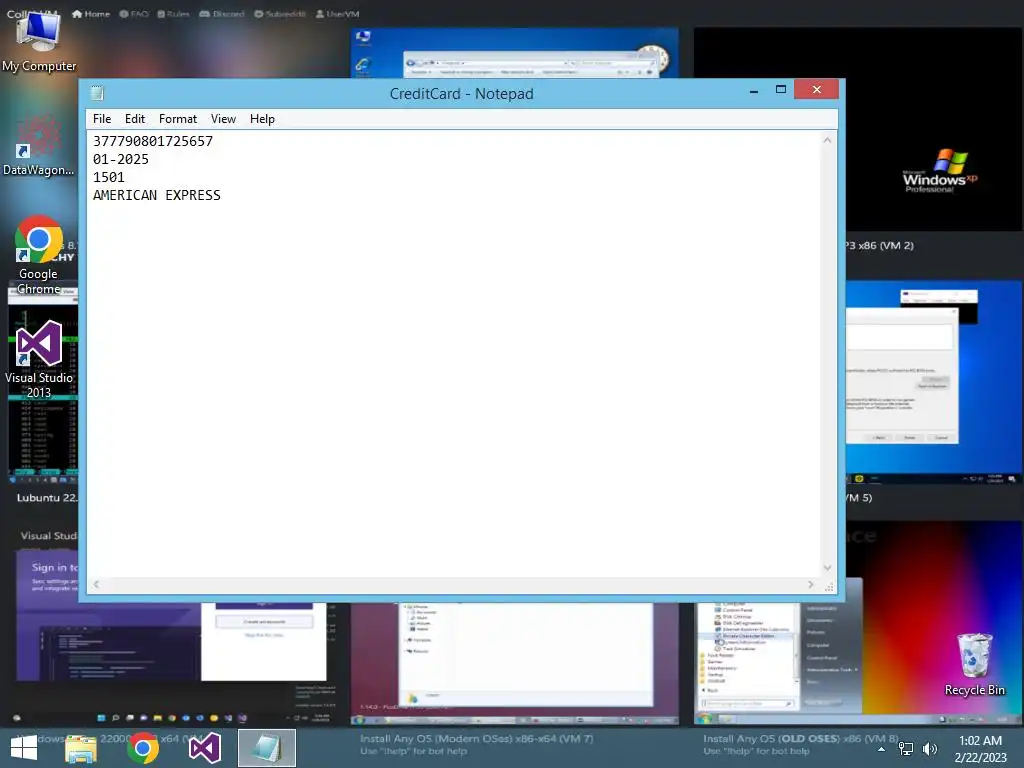Open the Windows Start button
Viewport: 1024px width, 768px height.
[24, 748]
